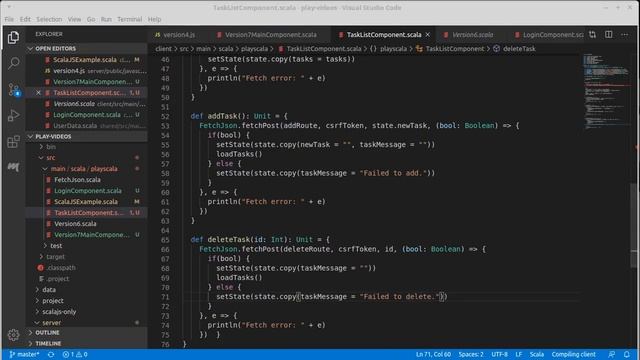Switch branch via master* status item
This screenshot has height=360, width=640.
click(24, 354)
